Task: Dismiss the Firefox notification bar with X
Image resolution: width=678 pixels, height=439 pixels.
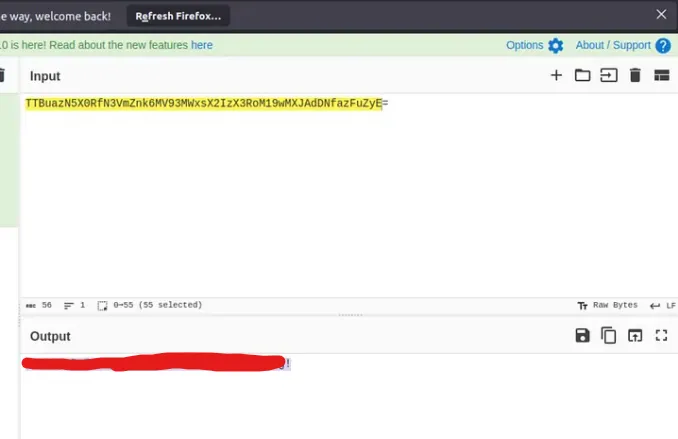Action: click(661, 15)
